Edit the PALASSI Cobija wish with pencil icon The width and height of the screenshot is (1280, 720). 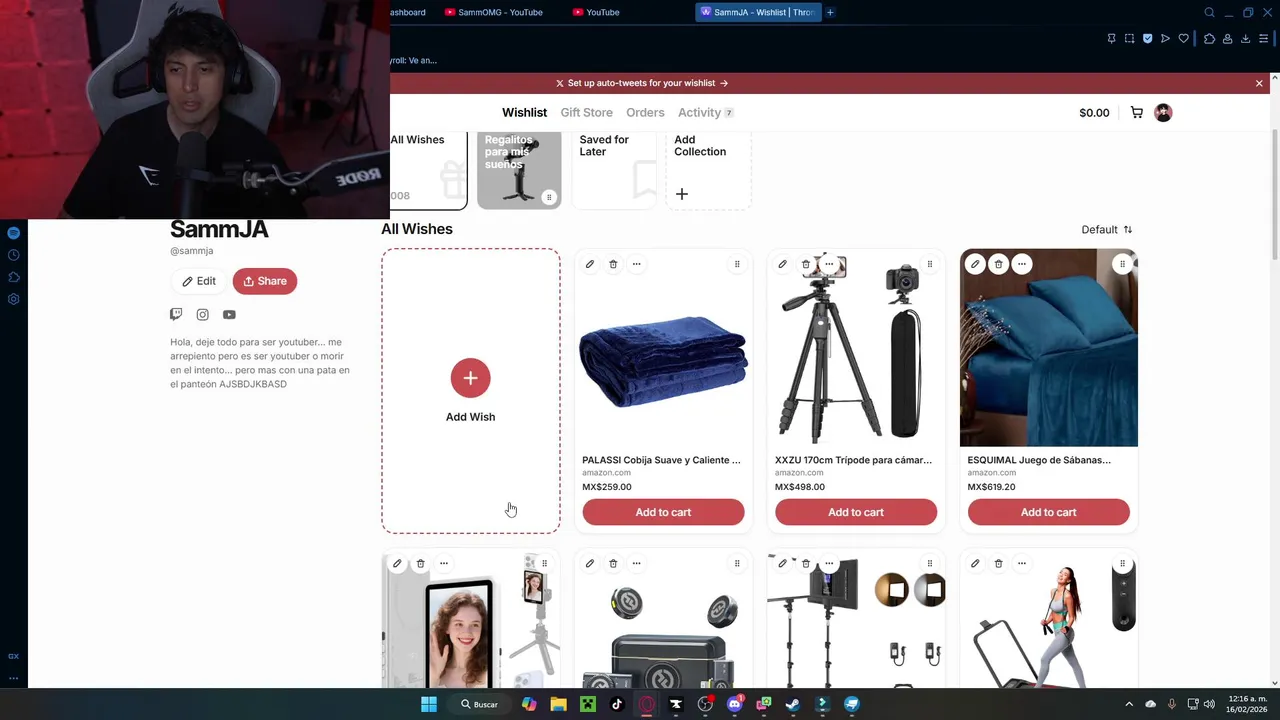click(590, 264)
